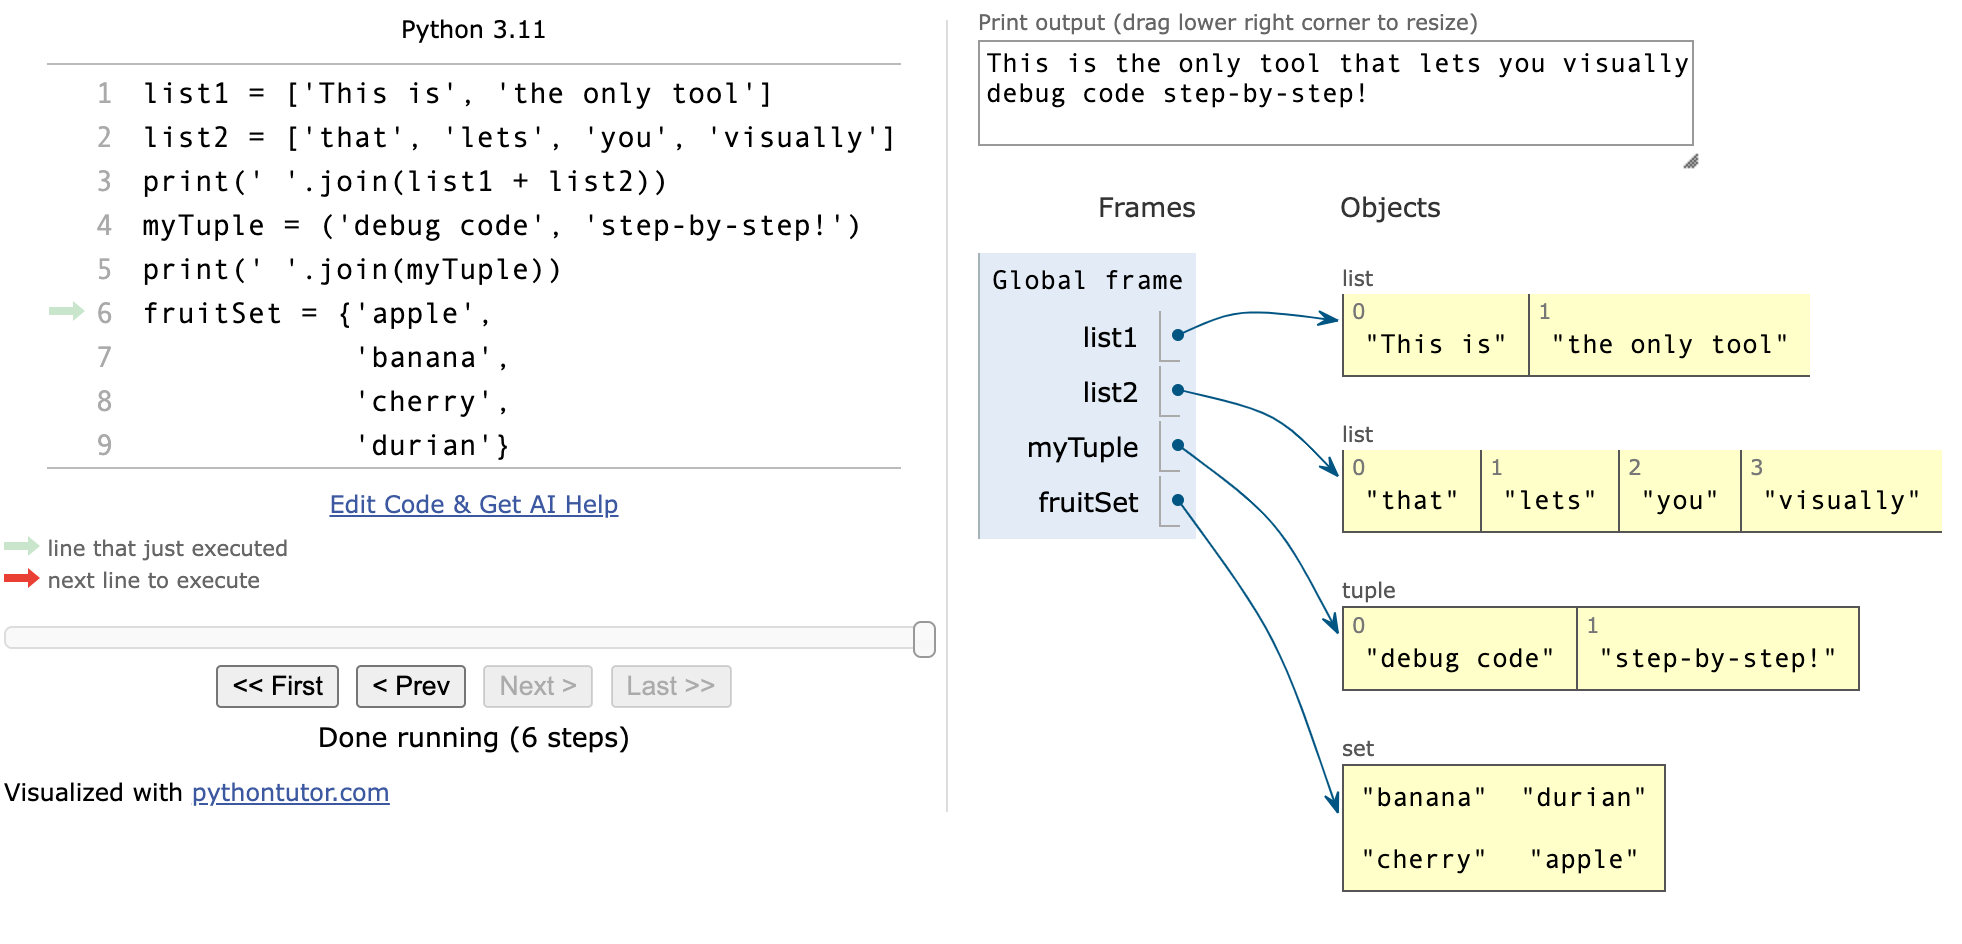Screen dimensions: 1962x944
Task: Click the disabled 'Last >>' button
Action: click(x=671, y=686)
